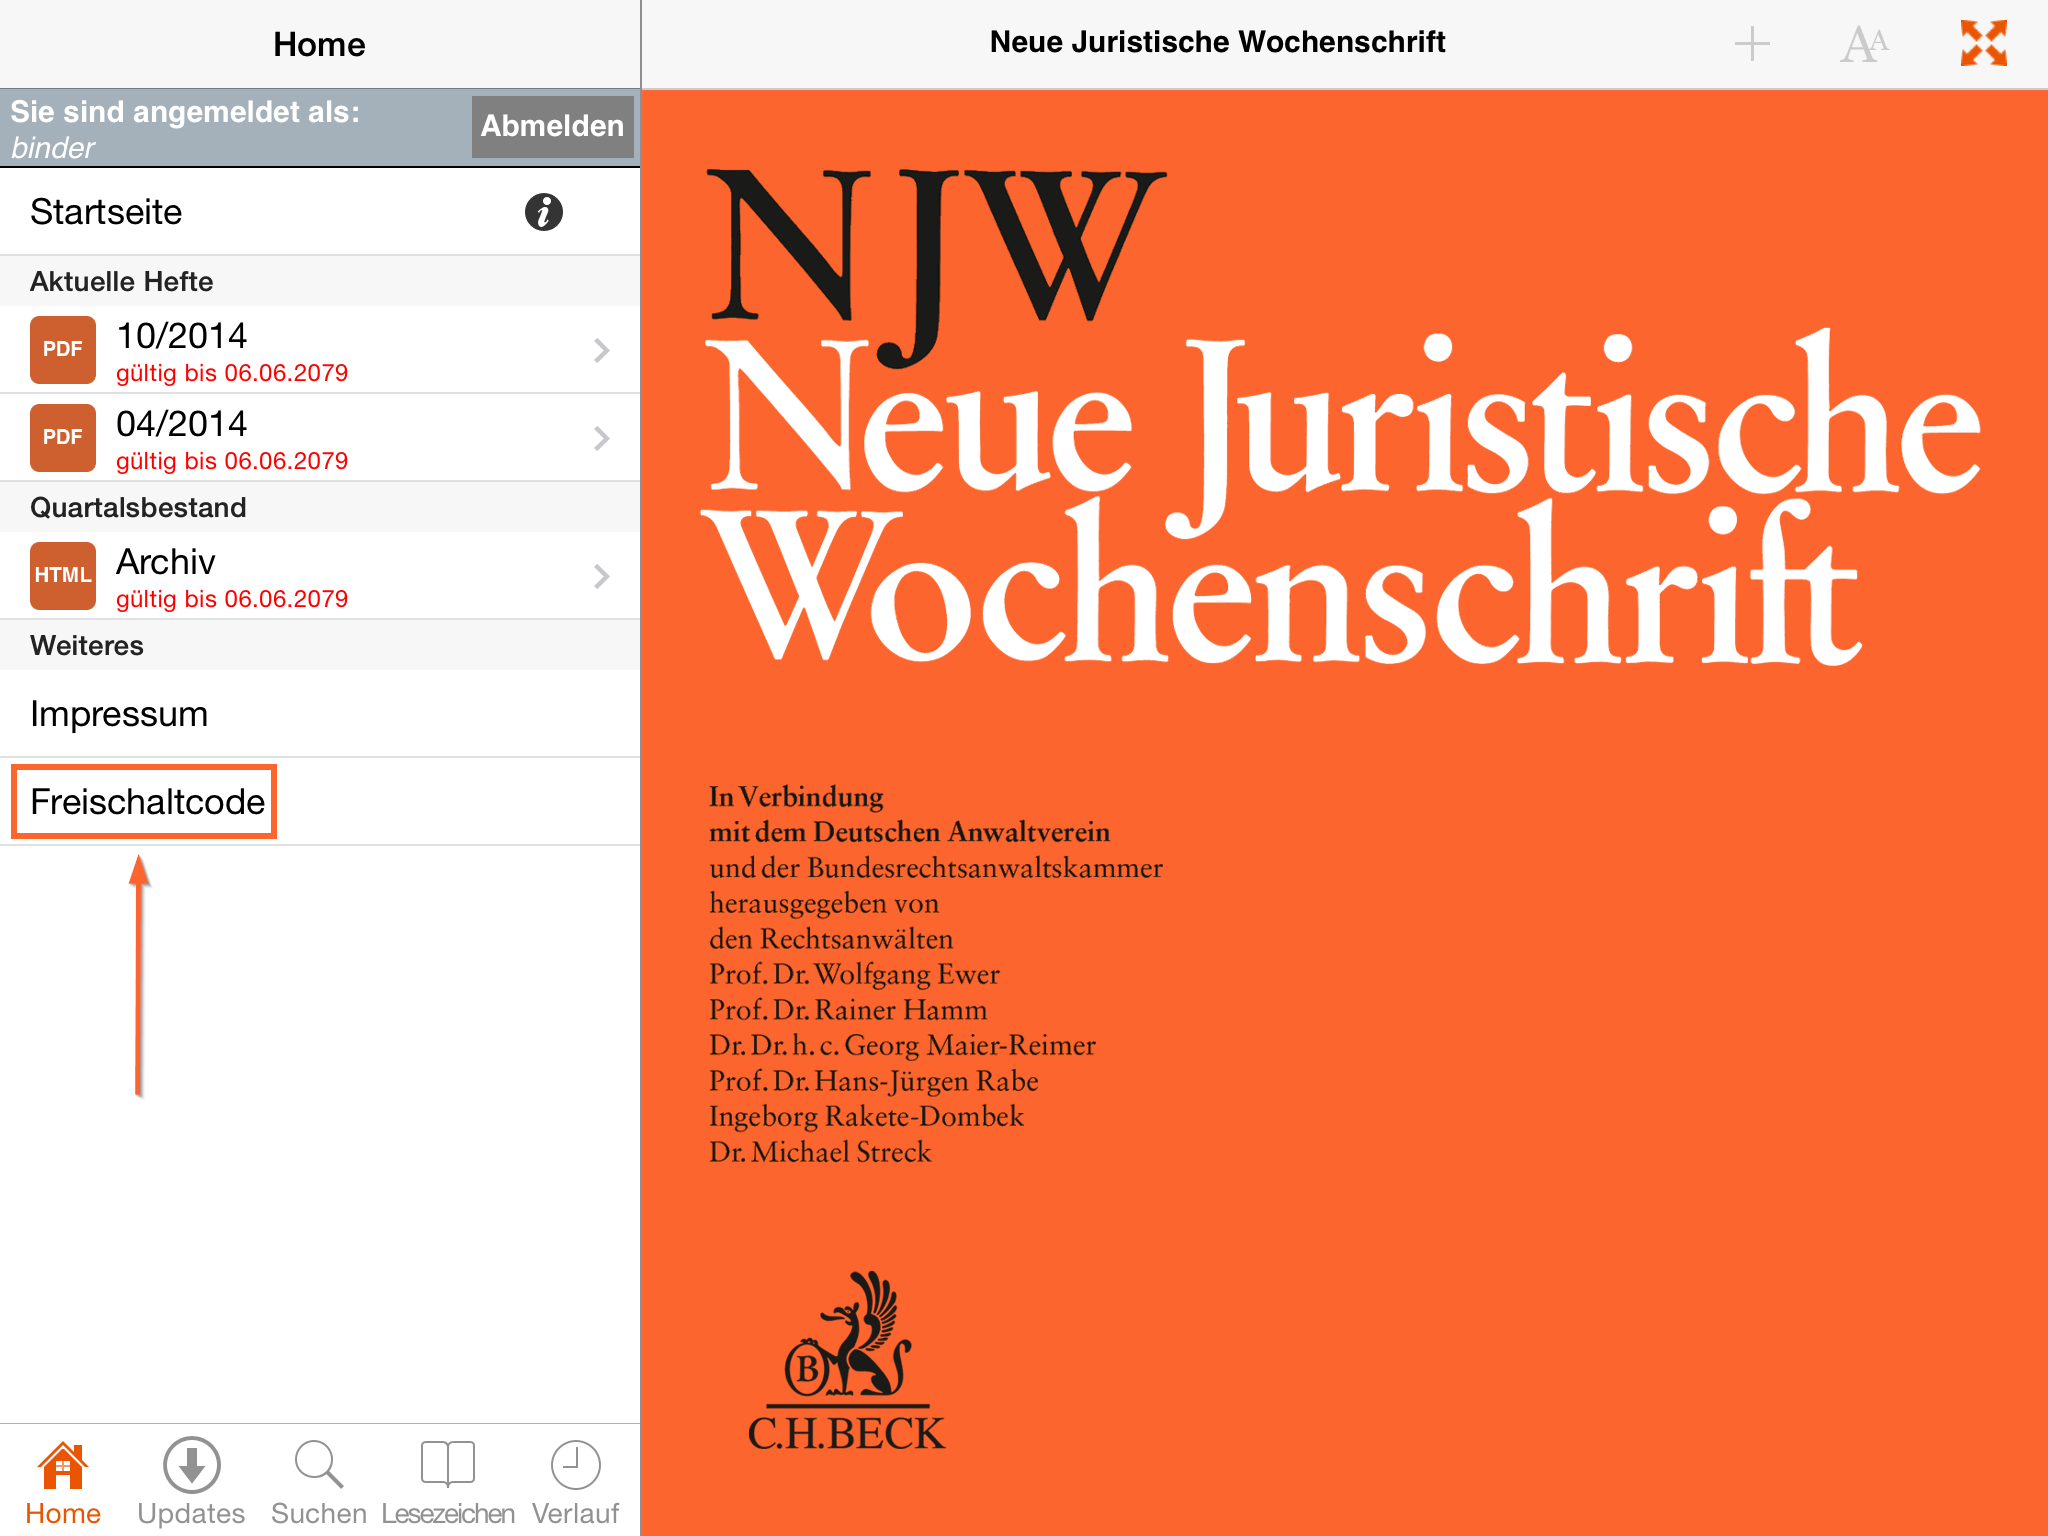Open the Updates tab
This screenshot has width=2048, height=1536.
pyautogui.click(x=191, y=1484)
